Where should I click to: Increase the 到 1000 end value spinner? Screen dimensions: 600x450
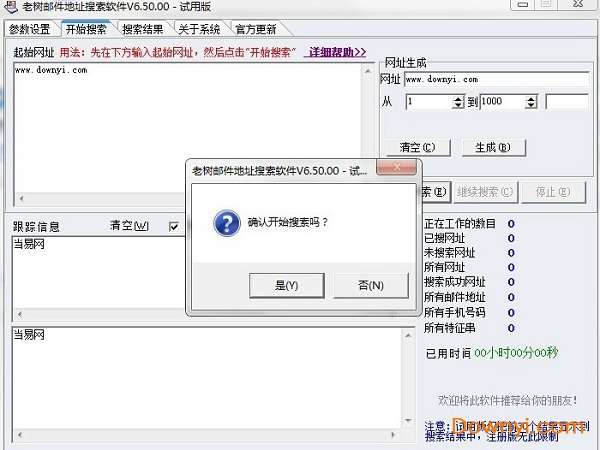tap(531, 98)
